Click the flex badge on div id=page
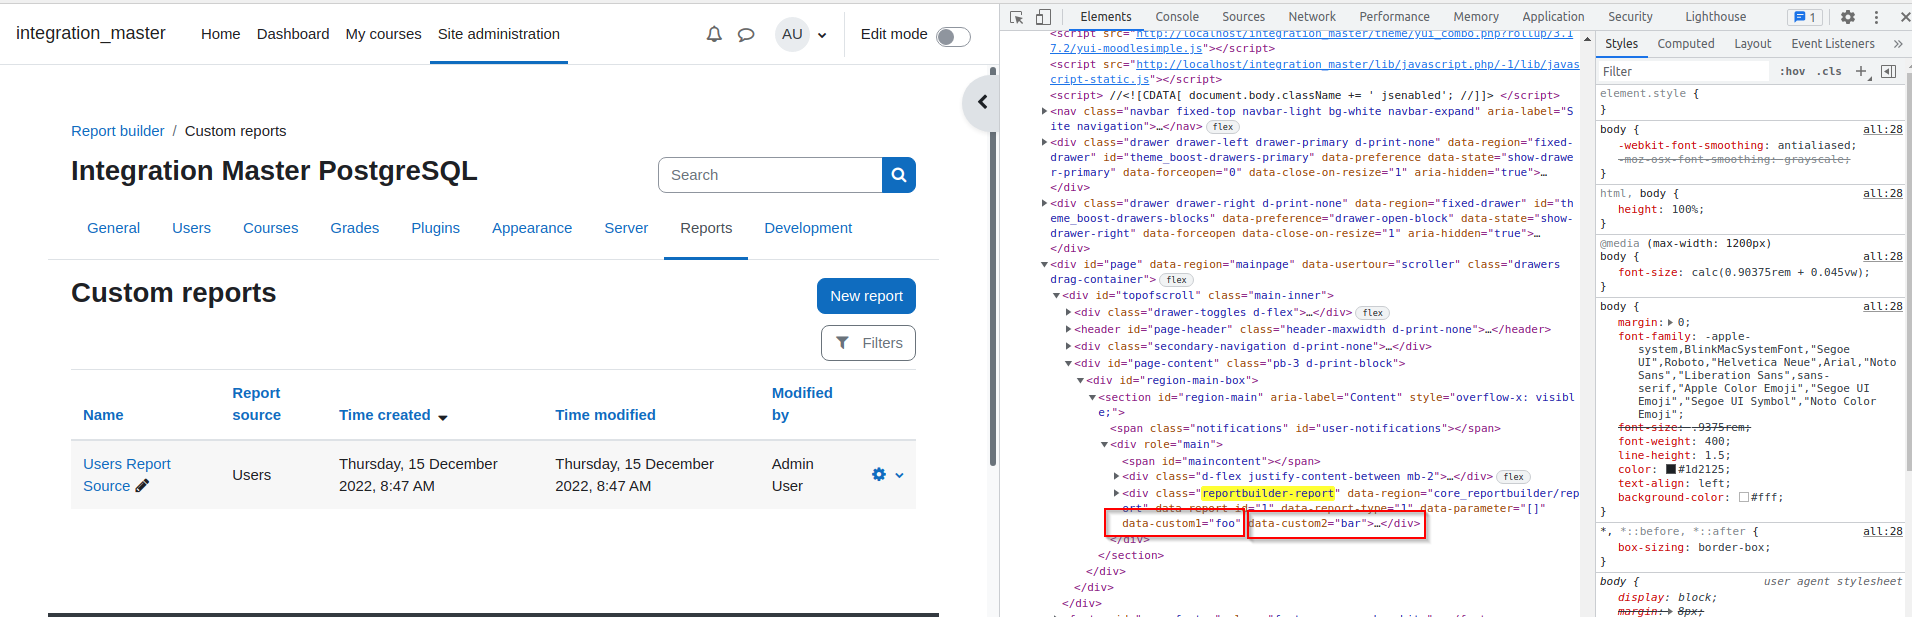Screen dimensions: 1912x617 pos(1177,280)
